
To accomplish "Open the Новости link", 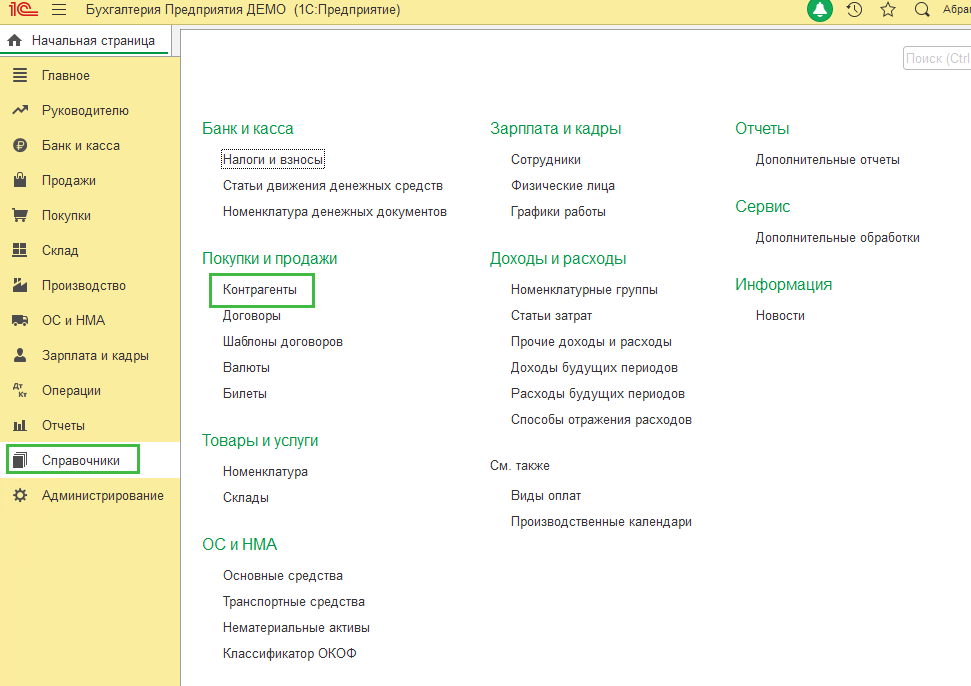I will (780, 316).
